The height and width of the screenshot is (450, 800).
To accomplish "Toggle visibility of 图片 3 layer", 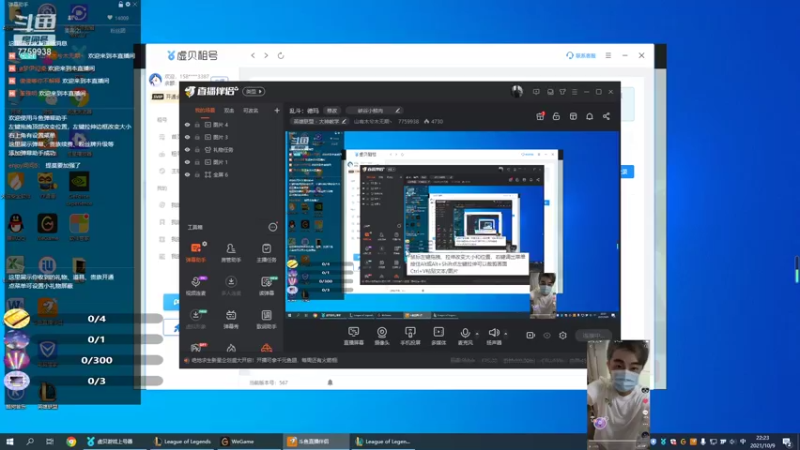I will (x=187, y=137).
